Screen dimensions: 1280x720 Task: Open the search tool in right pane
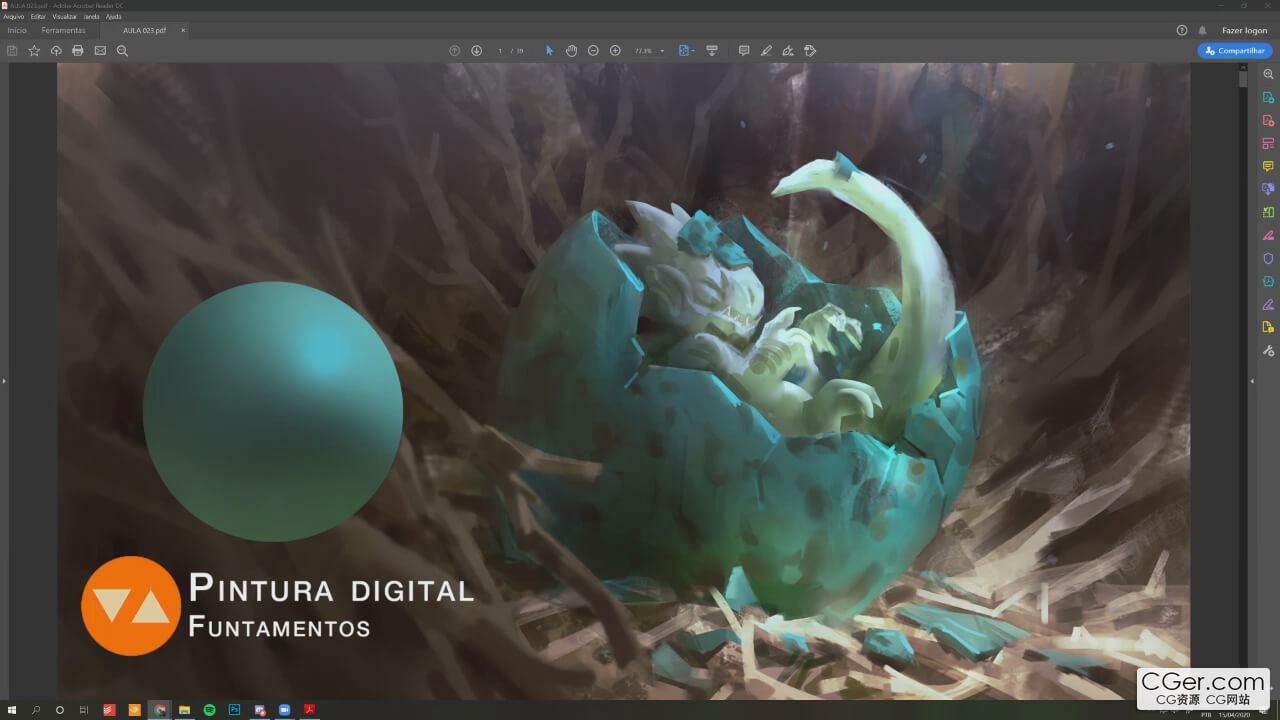1268,75
